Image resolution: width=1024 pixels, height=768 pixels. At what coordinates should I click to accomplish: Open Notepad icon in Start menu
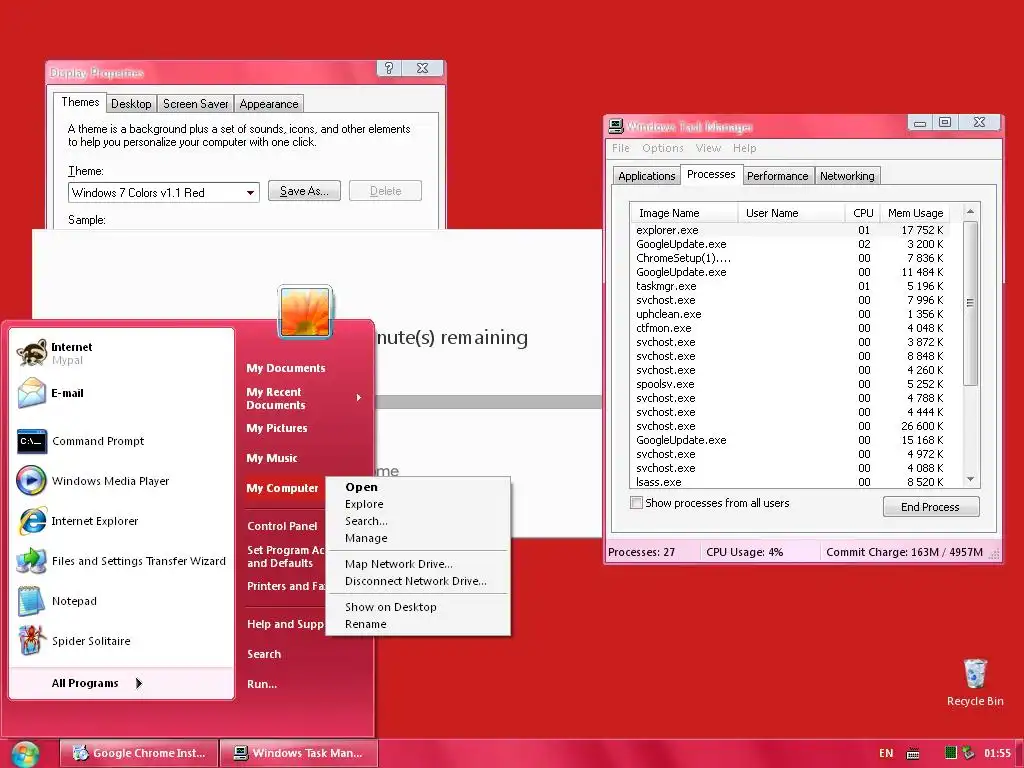pyautogui.click(x=31, y=601)
